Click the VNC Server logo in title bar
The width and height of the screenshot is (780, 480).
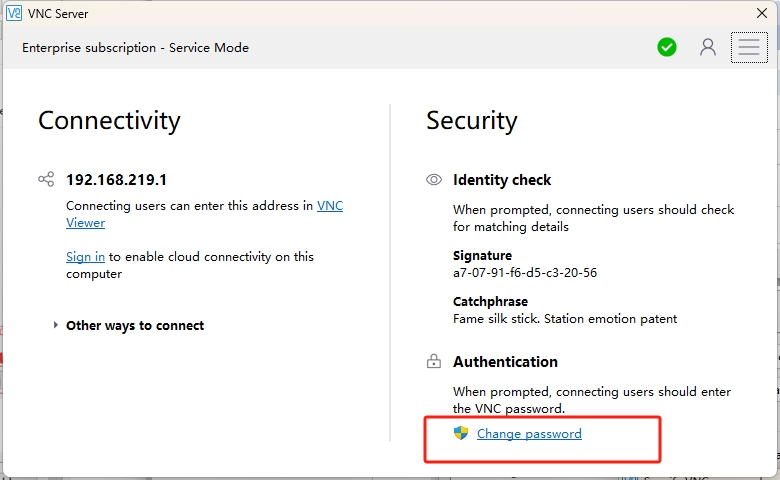click(14, 14)
